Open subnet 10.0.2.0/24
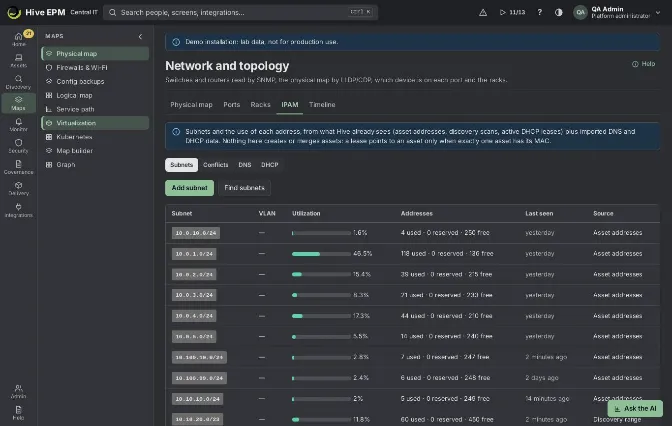This screenshot has width=672, height=426. [194, 274]
